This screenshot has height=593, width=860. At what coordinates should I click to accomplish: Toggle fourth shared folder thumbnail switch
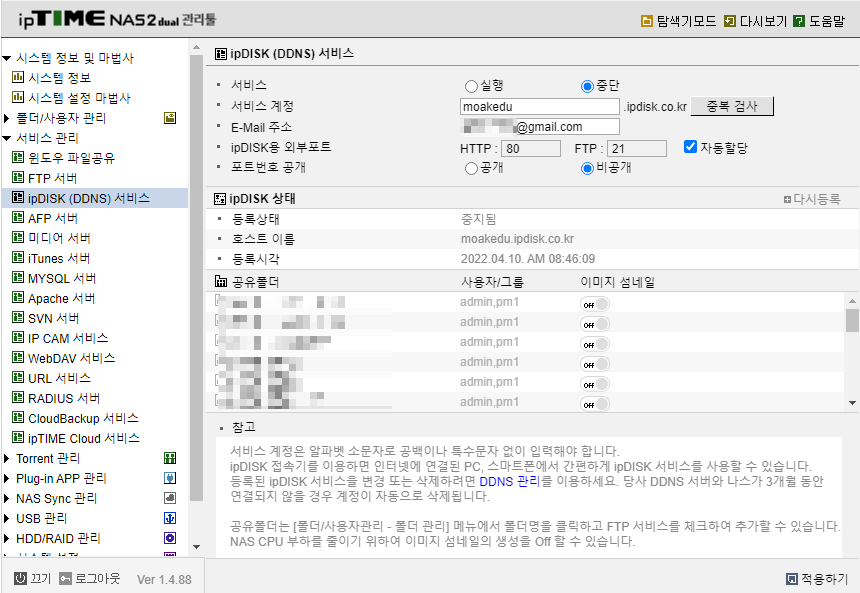(x=595, y=364)
